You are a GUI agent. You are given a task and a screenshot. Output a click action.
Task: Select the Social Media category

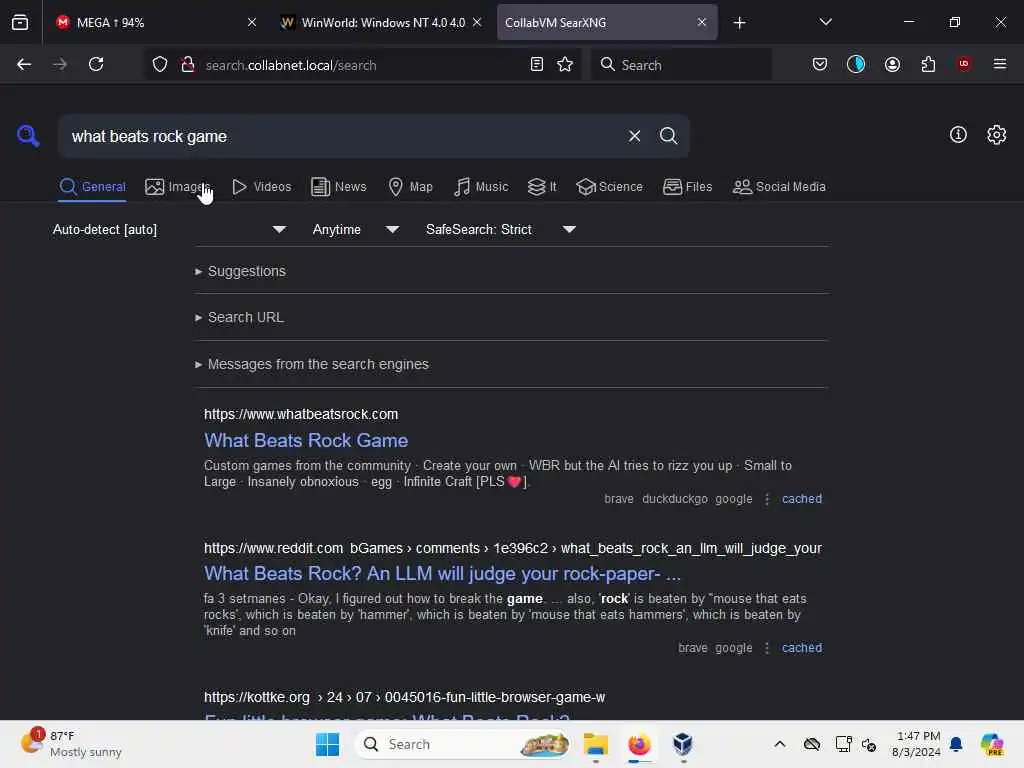779,187
